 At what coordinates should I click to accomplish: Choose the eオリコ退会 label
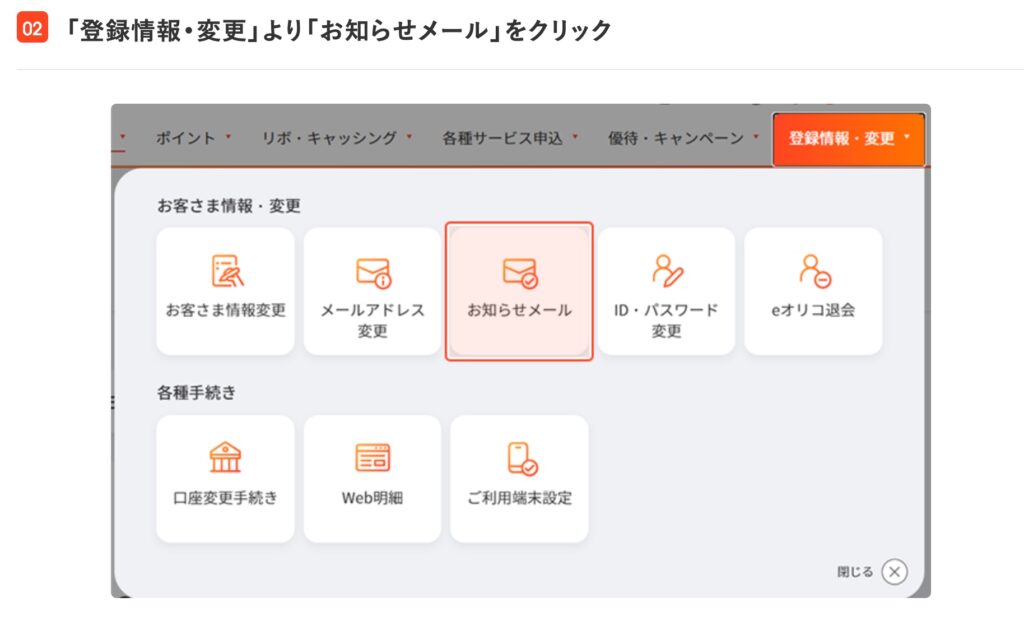(x=813, y=310)
